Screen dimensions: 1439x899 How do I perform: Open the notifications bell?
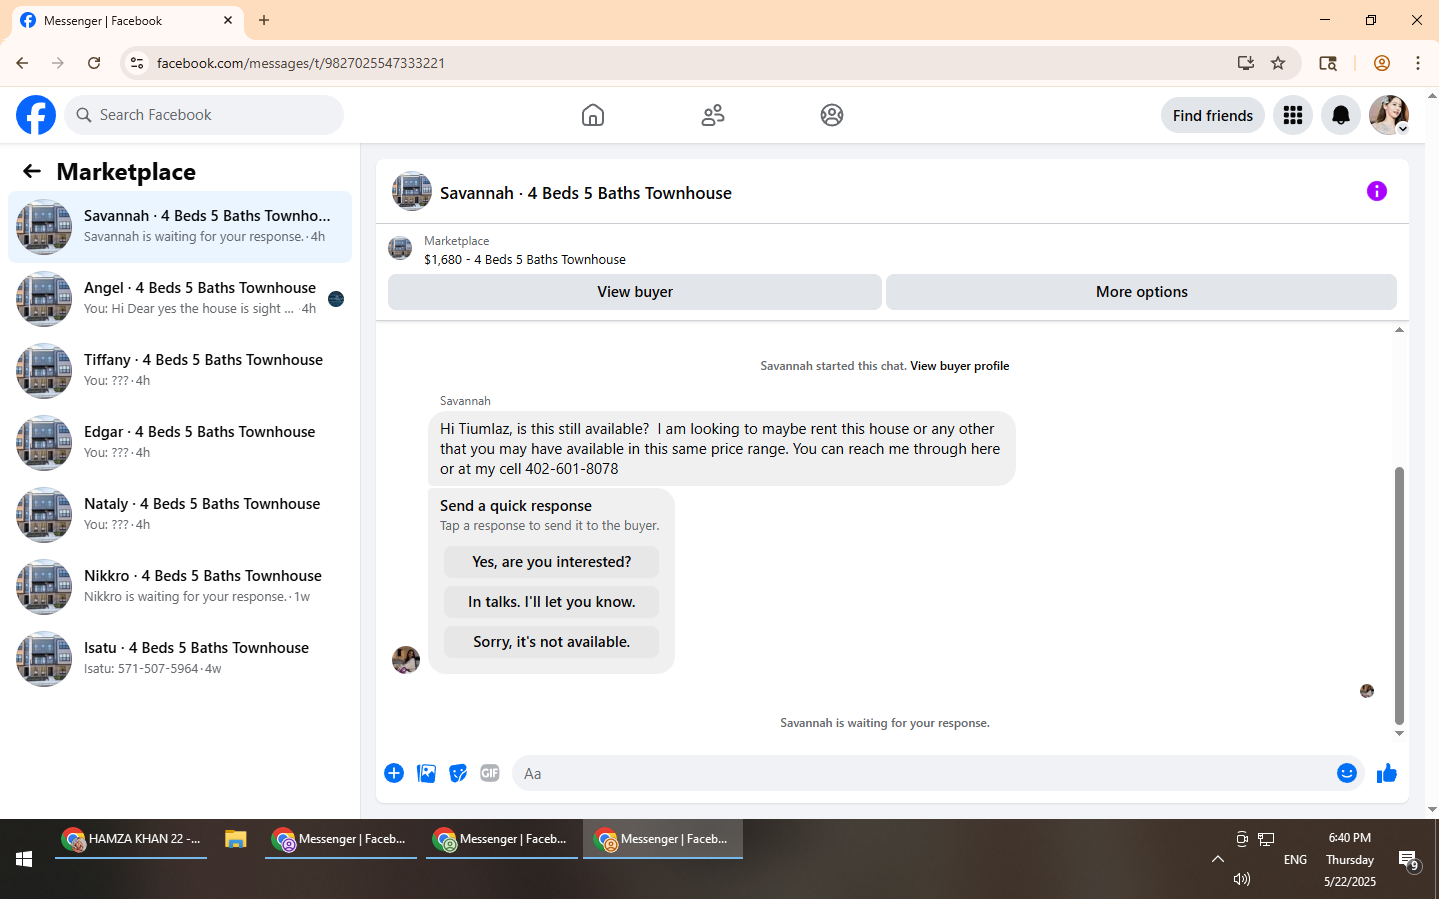pyautogui.click(x=1341, y=115)
